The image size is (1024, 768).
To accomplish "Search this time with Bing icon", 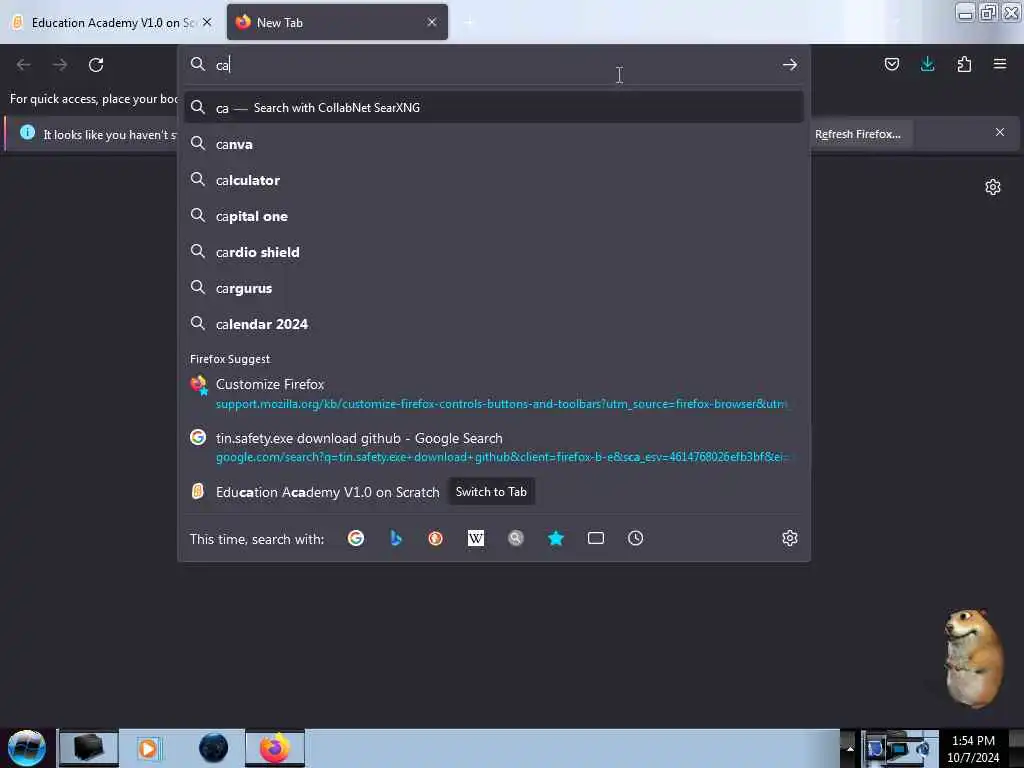I will (x=395, y=538).
